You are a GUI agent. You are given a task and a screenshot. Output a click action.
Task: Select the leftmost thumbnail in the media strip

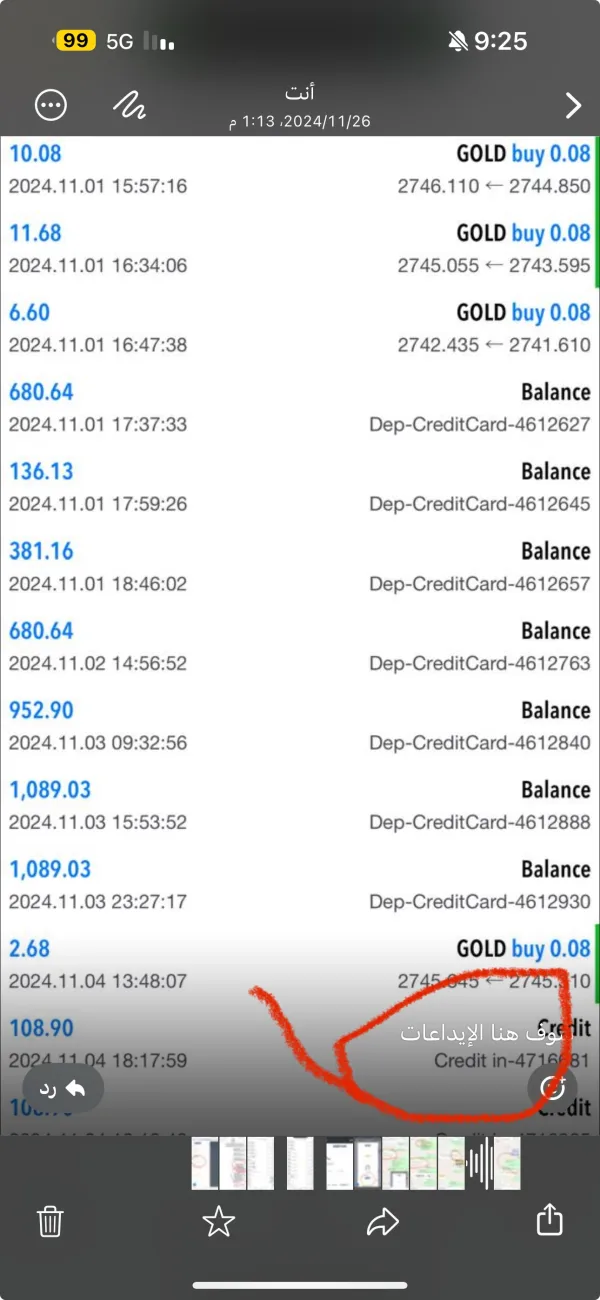[205, 1163]
